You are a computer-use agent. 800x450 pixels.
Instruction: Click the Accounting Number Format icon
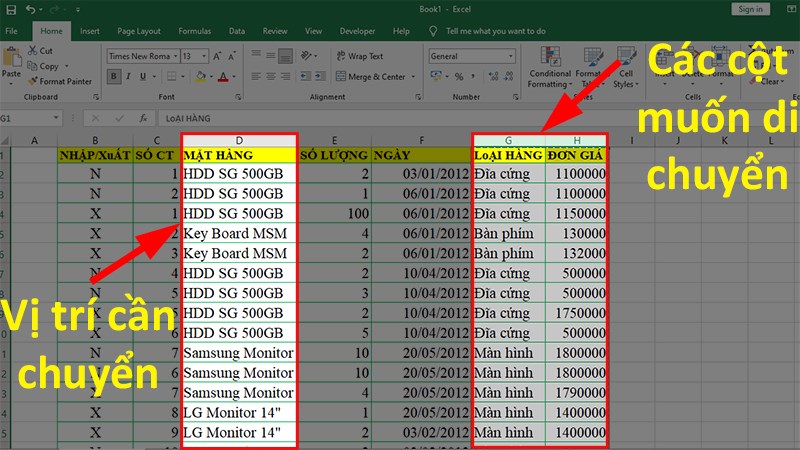point(436,76)
